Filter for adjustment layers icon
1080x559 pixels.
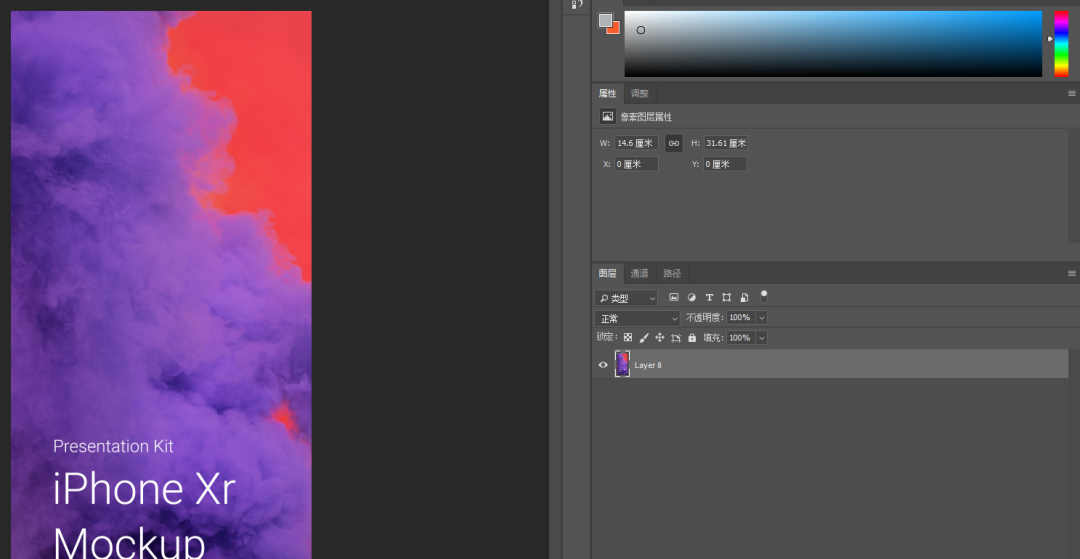point(692,297)
